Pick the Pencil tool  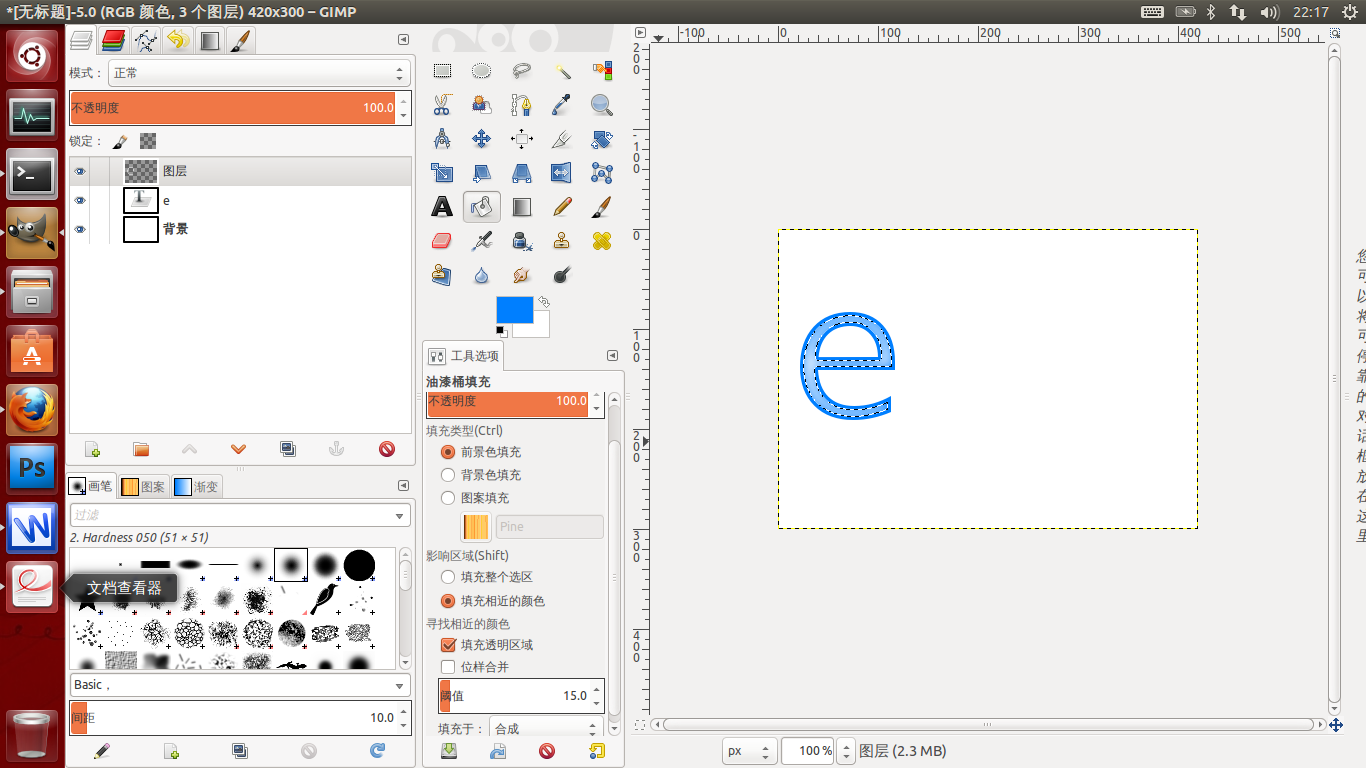tap(562, 207)
